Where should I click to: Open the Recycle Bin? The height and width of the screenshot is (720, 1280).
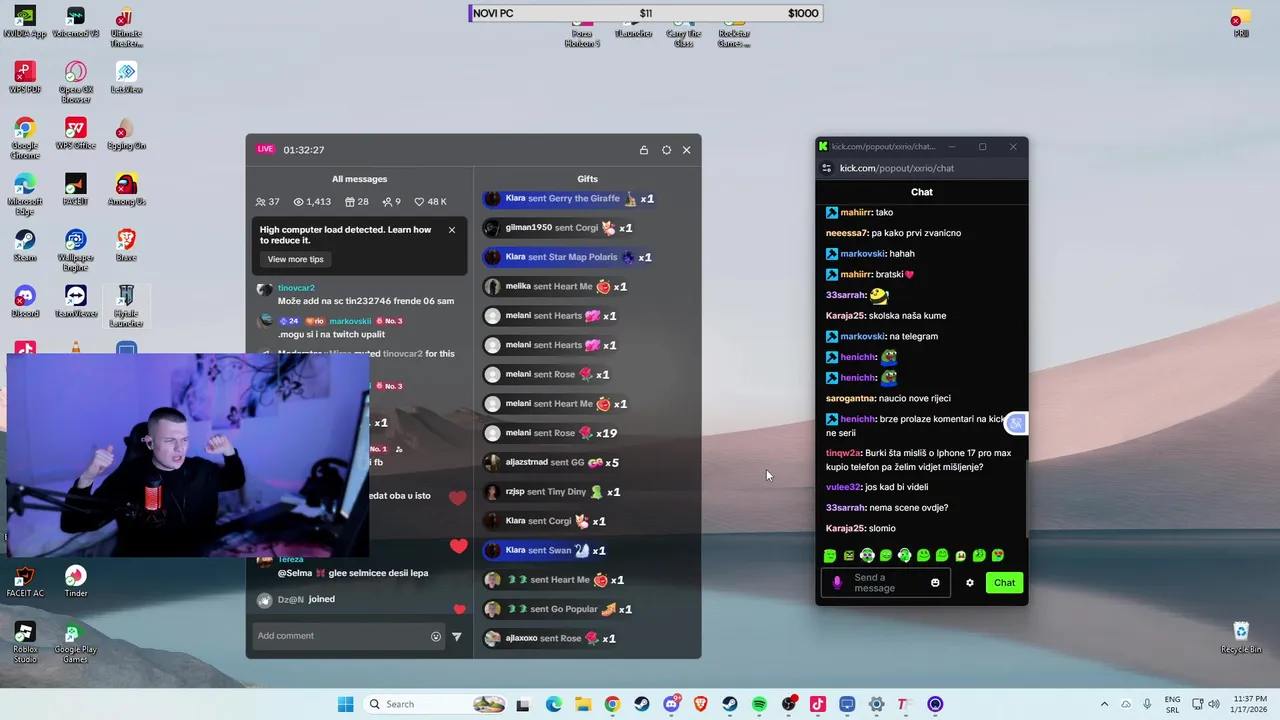click(x=1241, y=638)
